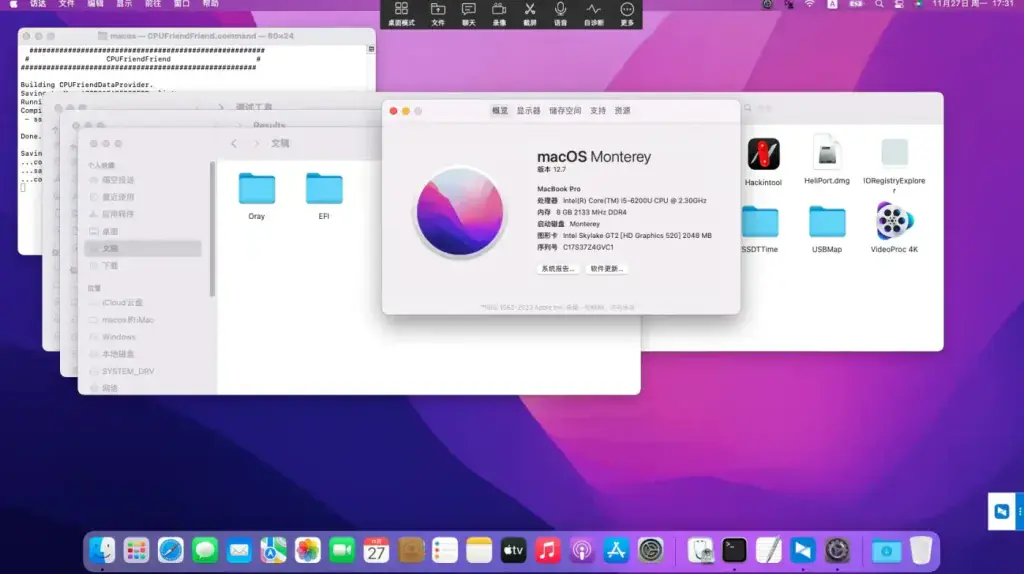Open Terminal from the Dock
This screenshot has height=574, width=1024.
(x=734, y=550)
